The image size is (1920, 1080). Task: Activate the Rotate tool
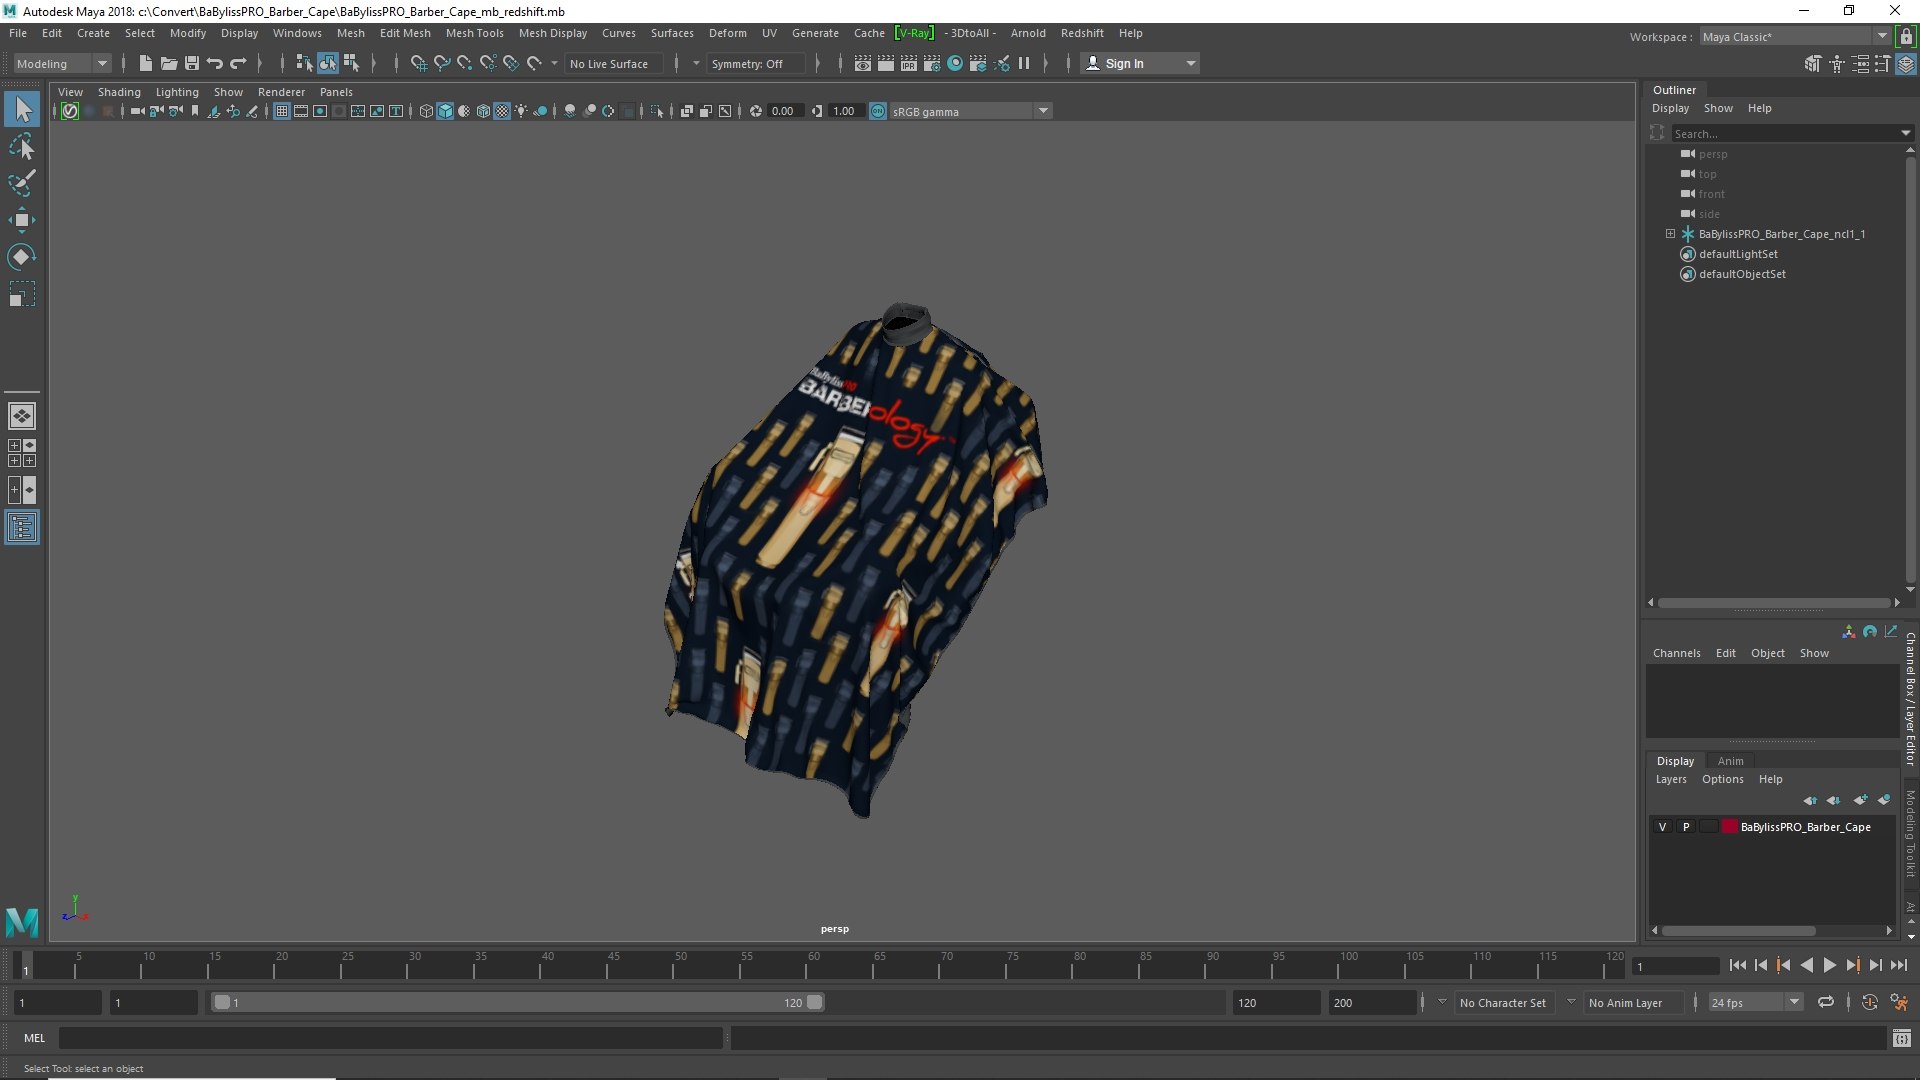22,257
